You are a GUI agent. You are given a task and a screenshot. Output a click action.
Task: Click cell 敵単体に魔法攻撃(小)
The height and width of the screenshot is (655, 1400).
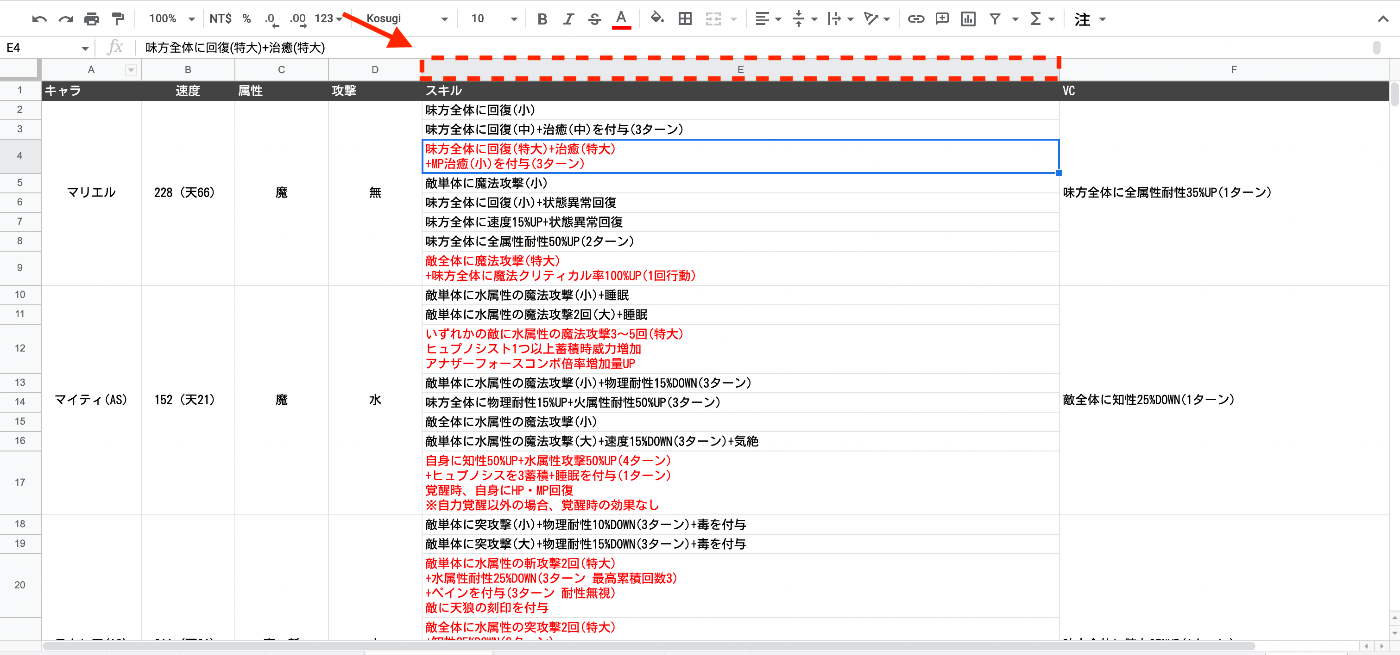point(740,184)
